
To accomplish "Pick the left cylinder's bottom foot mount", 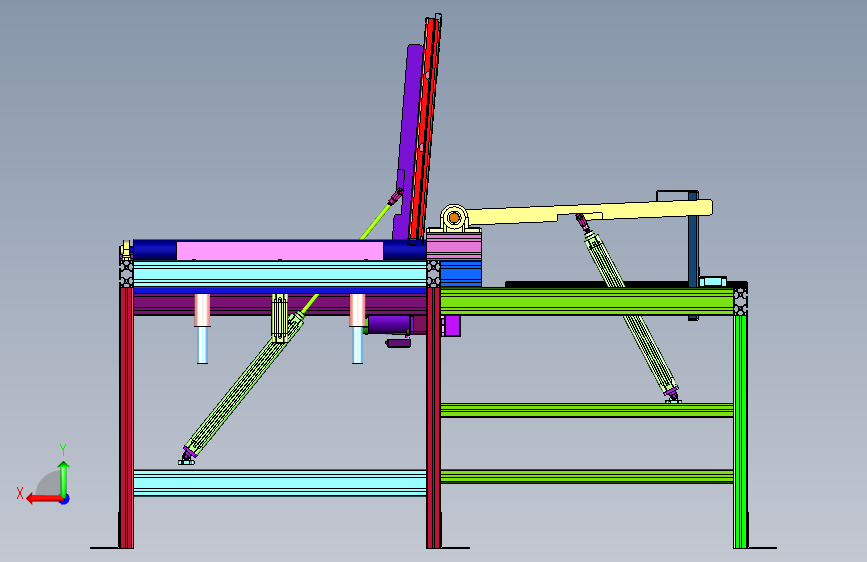I will (187, 460).
